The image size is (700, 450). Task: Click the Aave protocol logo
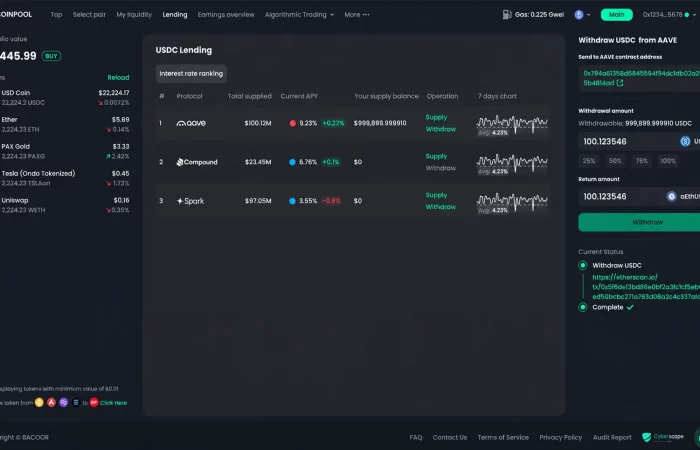tap(191, 123)
